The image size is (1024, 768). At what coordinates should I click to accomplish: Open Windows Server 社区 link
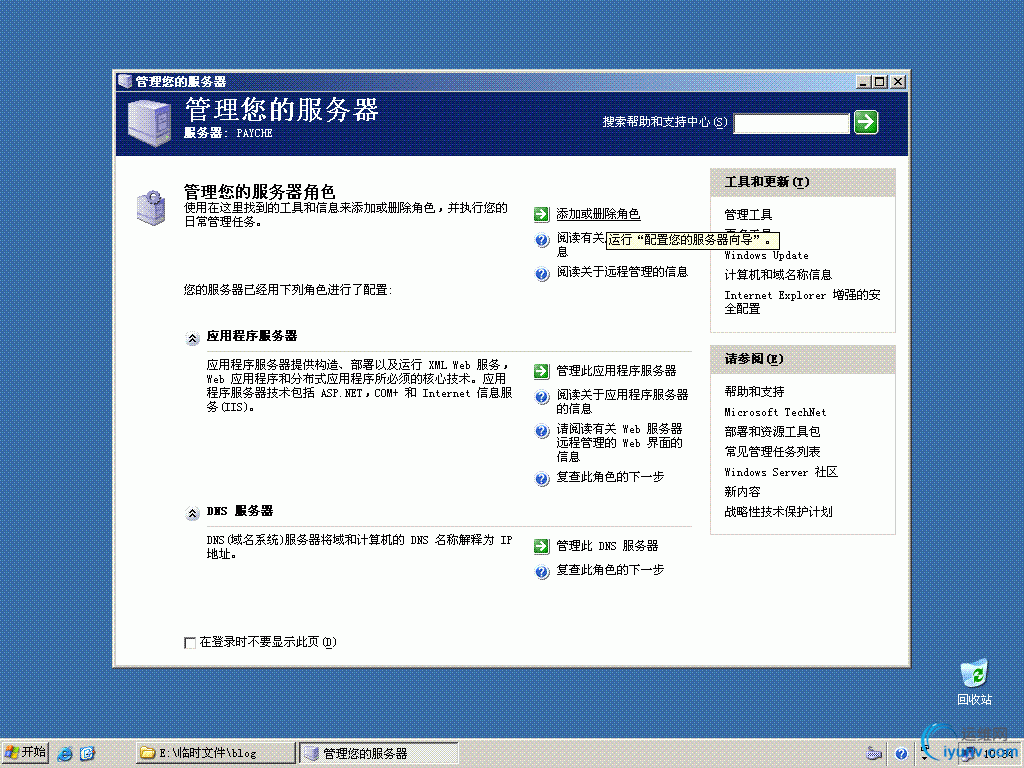point(781,472)
